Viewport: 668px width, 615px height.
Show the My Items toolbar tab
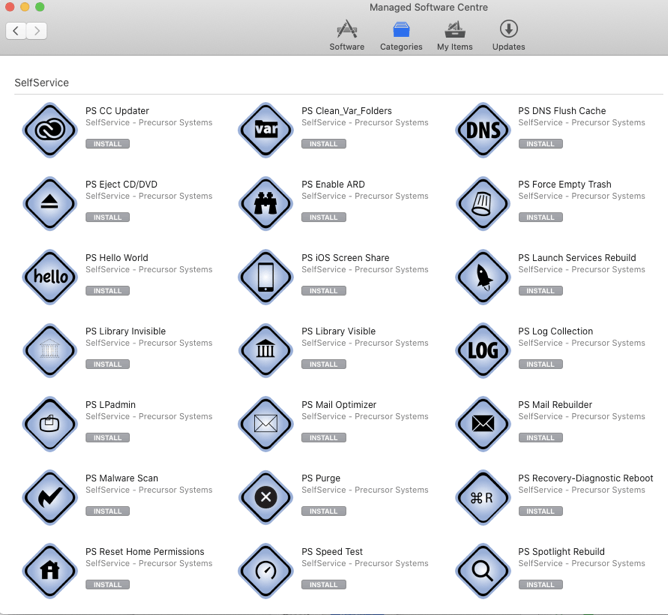pos(455,35)
